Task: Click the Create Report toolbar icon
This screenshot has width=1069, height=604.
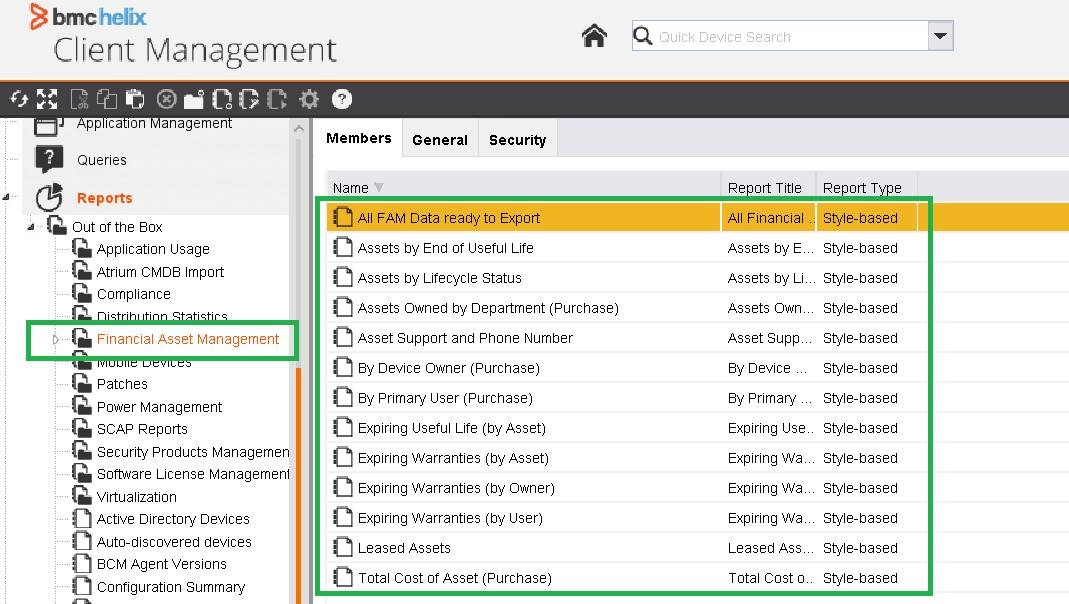Action: pyautogui.click(x=222, y=100)
